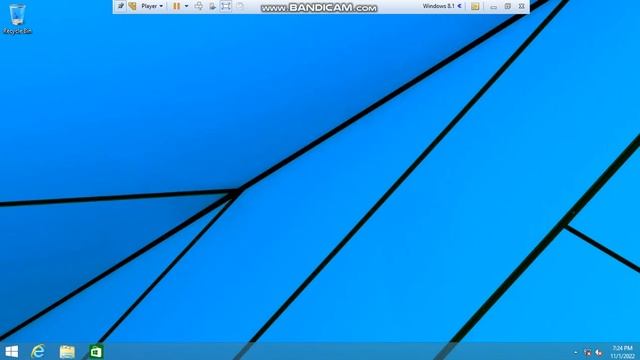This screenshot has width=640, height=360.
Task: Restore down the VMware Player window
Action: point(507,7)
